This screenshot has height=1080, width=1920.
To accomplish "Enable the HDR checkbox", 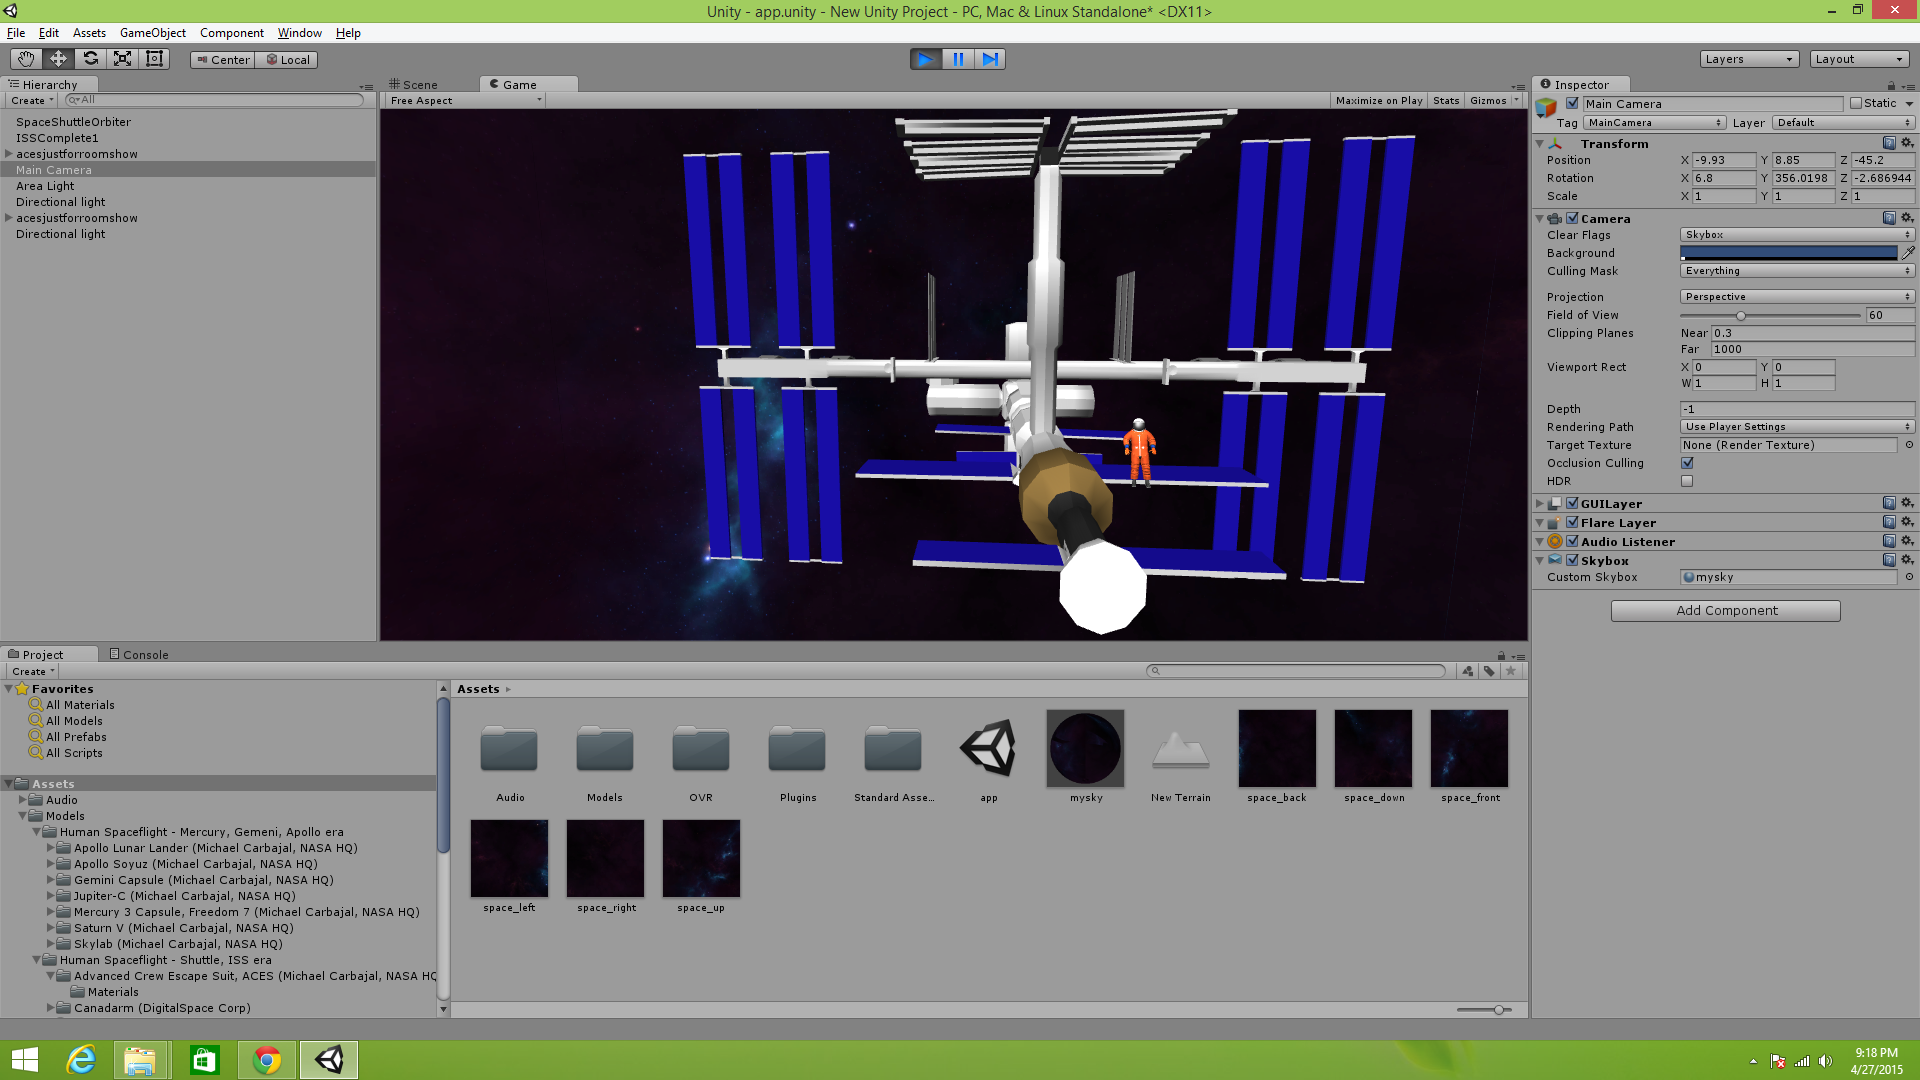I will (1687, 481).
